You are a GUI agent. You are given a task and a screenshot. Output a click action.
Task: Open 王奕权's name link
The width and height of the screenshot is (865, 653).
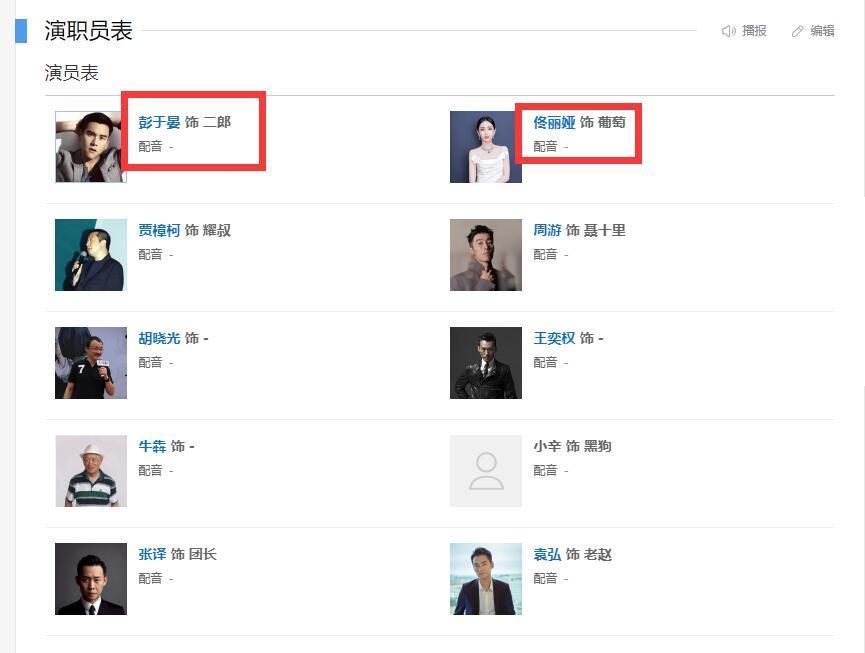554,338
